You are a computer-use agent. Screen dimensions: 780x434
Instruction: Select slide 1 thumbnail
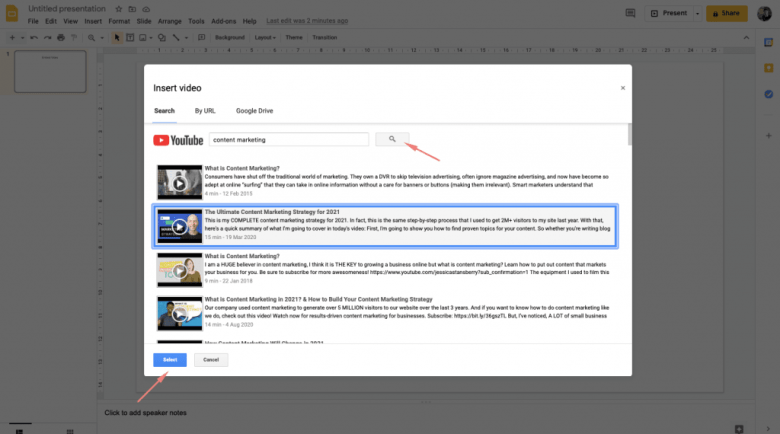pyautogui.click(x=50, y=72)
